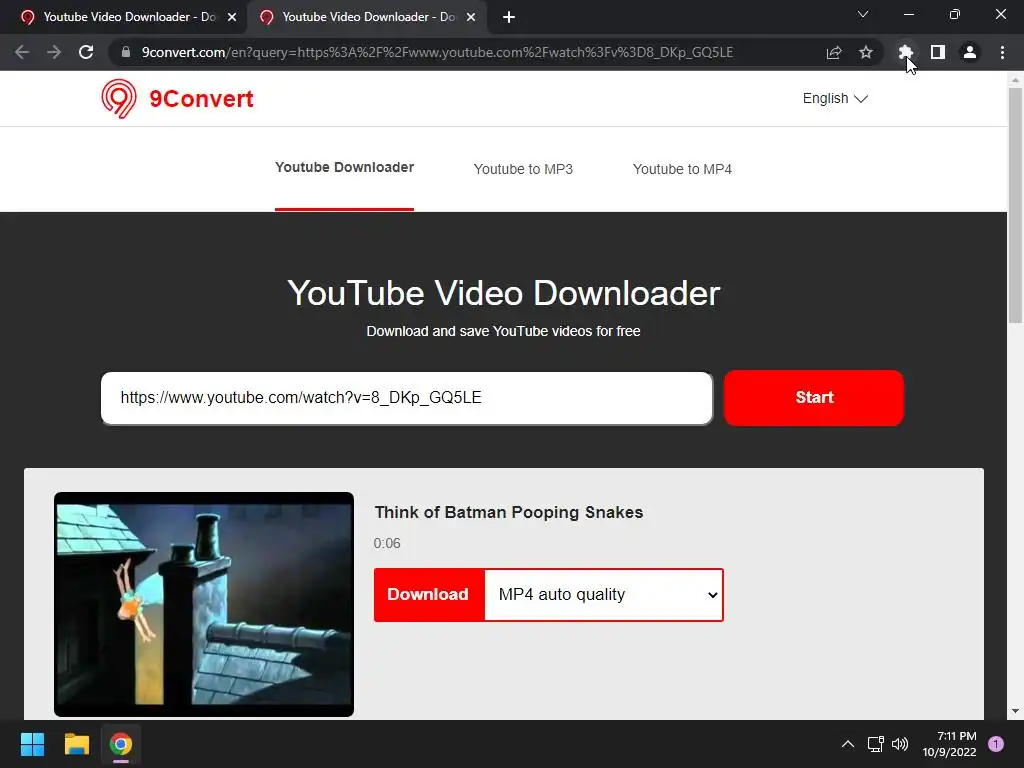This screenshot has height=768, width=1024.
Task: Click the video title Think of Batman Pooping Snakes
Action: pyautogui.click(x=509, y=512)
